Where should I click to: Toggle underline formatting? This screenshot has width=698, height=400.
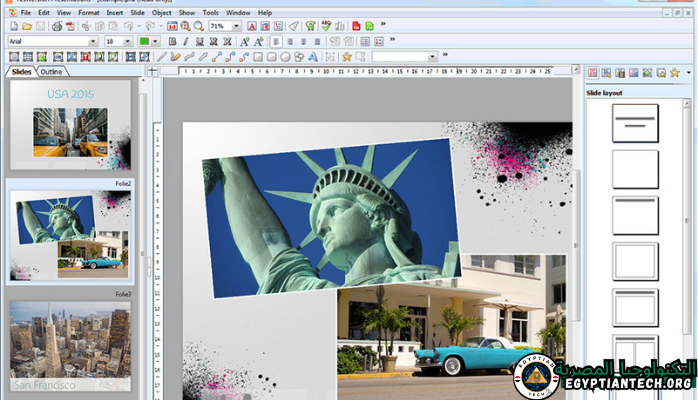pyautogui.click(x=200, y=41)
